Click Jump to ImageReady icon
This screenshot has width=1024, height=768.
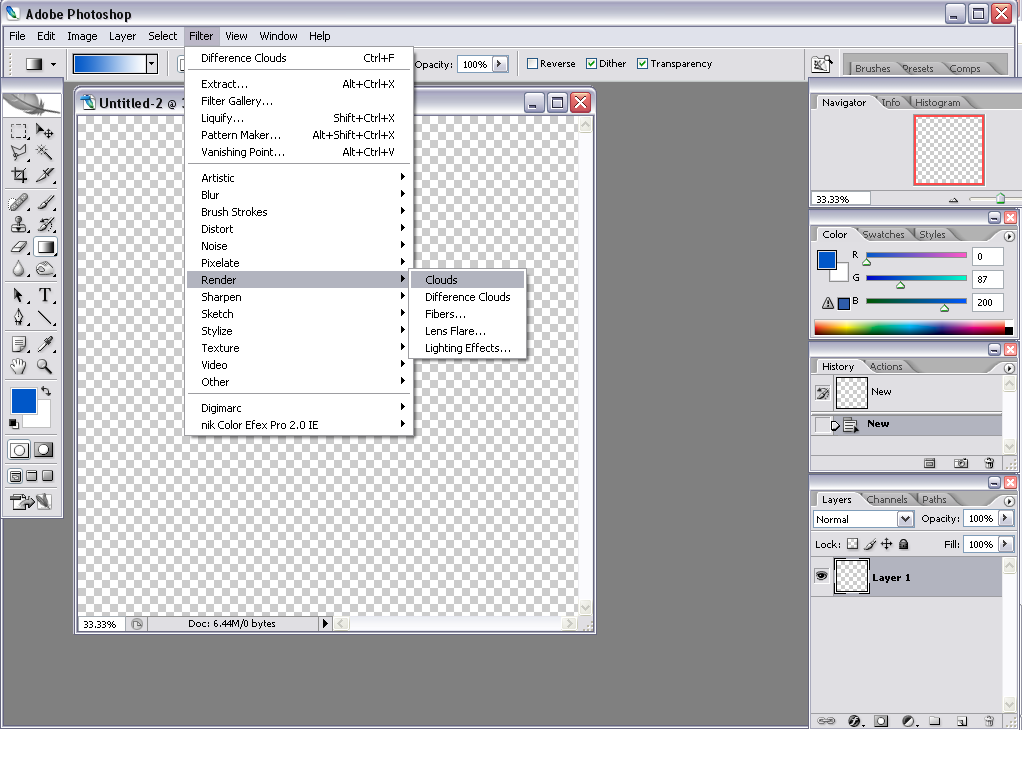coord(31,502)
